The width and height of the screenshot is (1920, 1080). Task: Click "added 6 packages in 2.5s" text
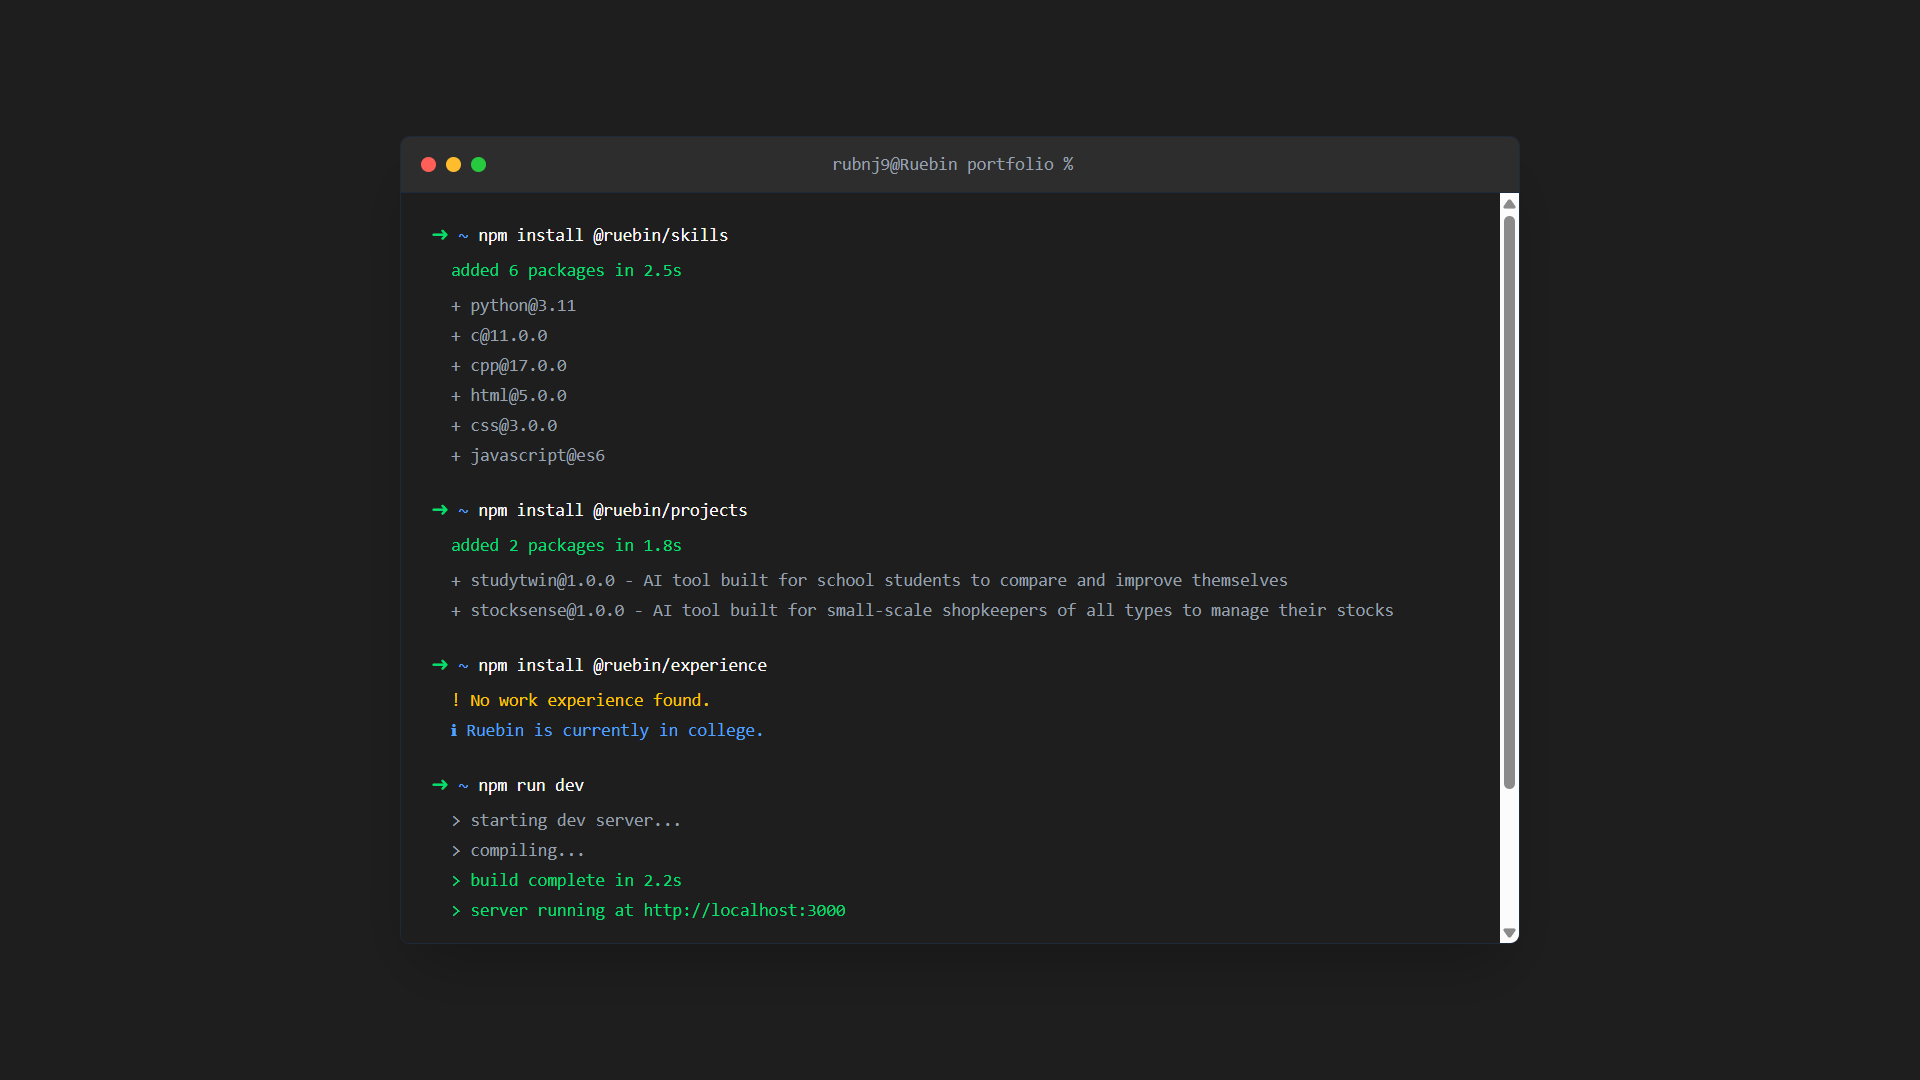tap(566, 270)
